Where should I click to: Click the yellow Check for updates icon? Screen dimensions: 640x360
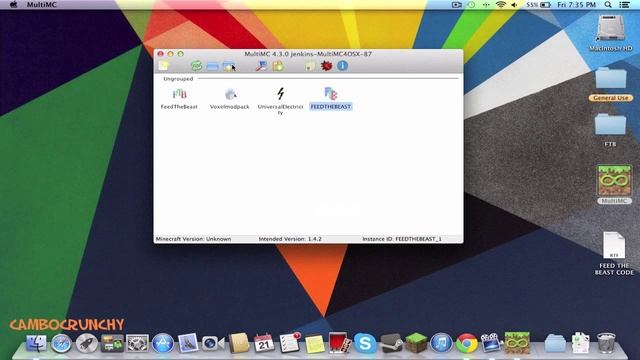[278, 66]
